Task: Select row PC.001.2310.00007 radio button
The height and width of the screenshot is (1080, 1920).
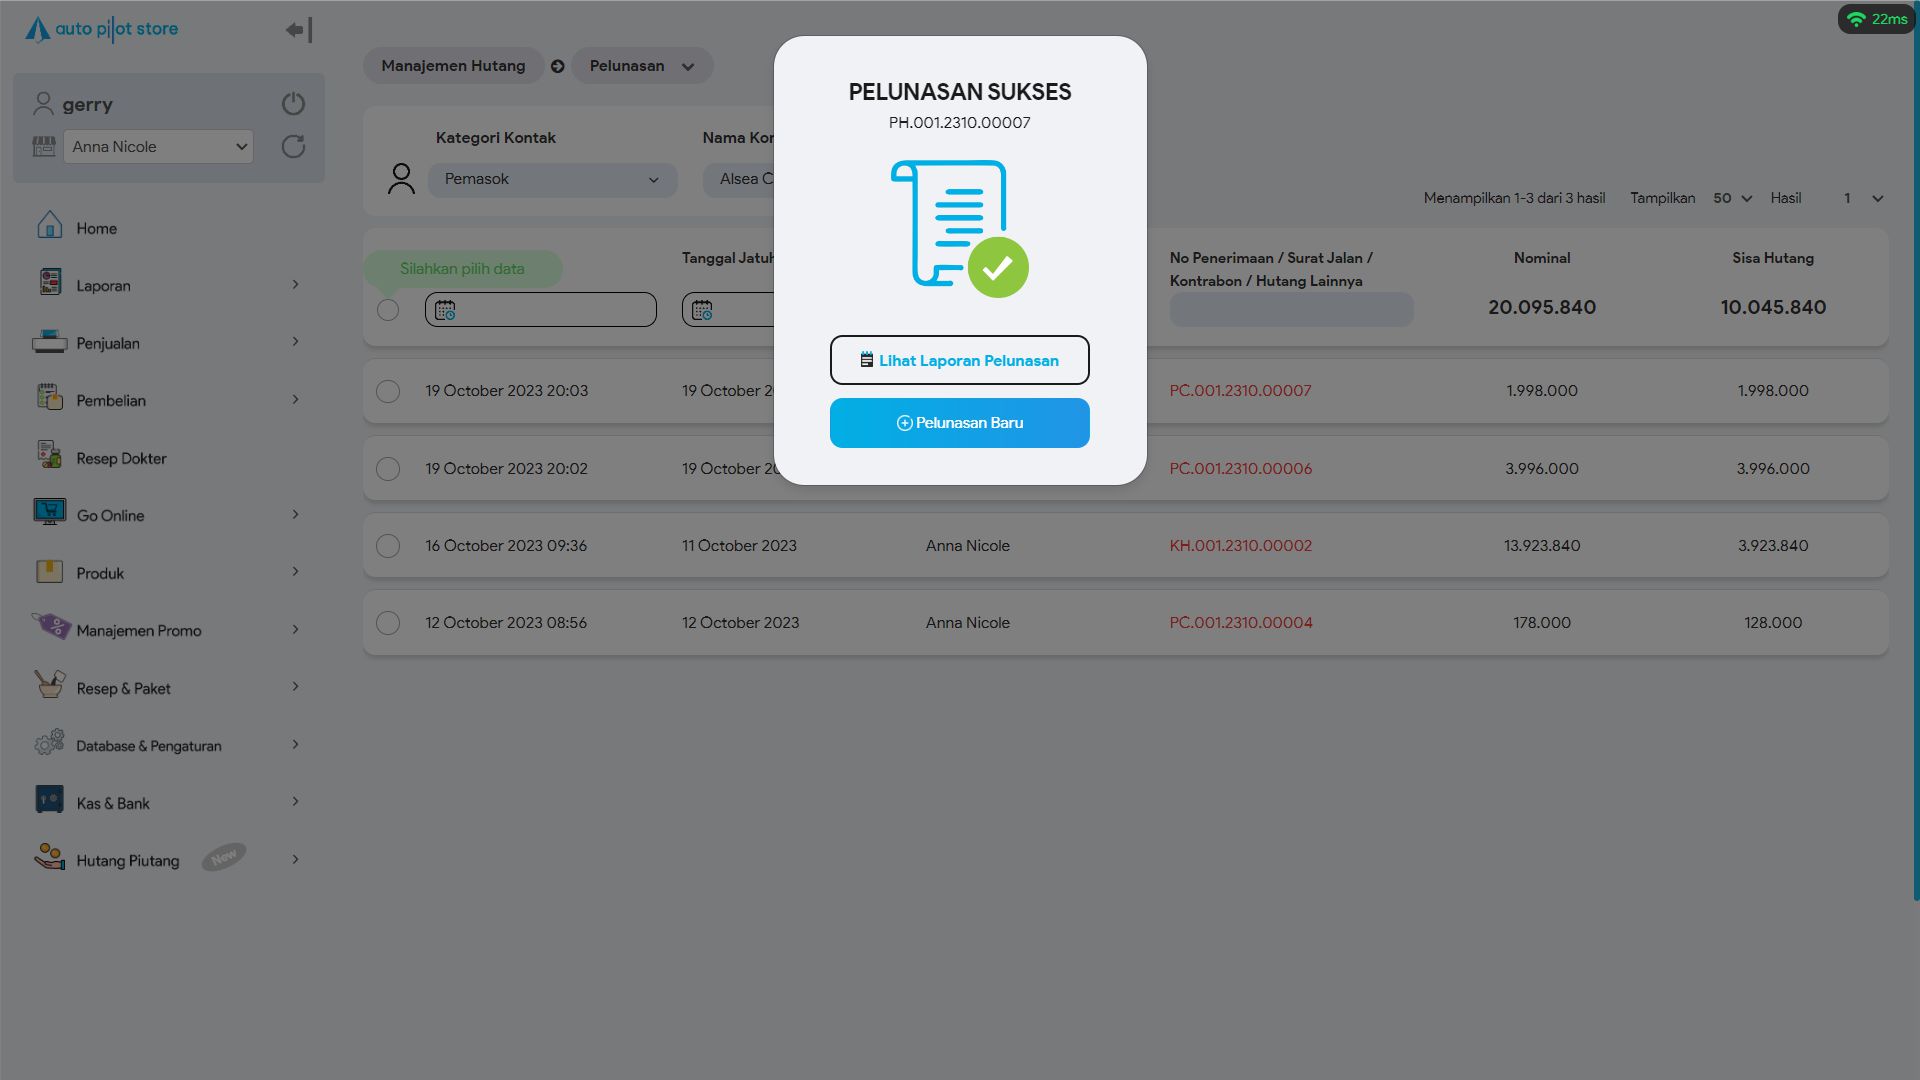Action: [388, 391]
